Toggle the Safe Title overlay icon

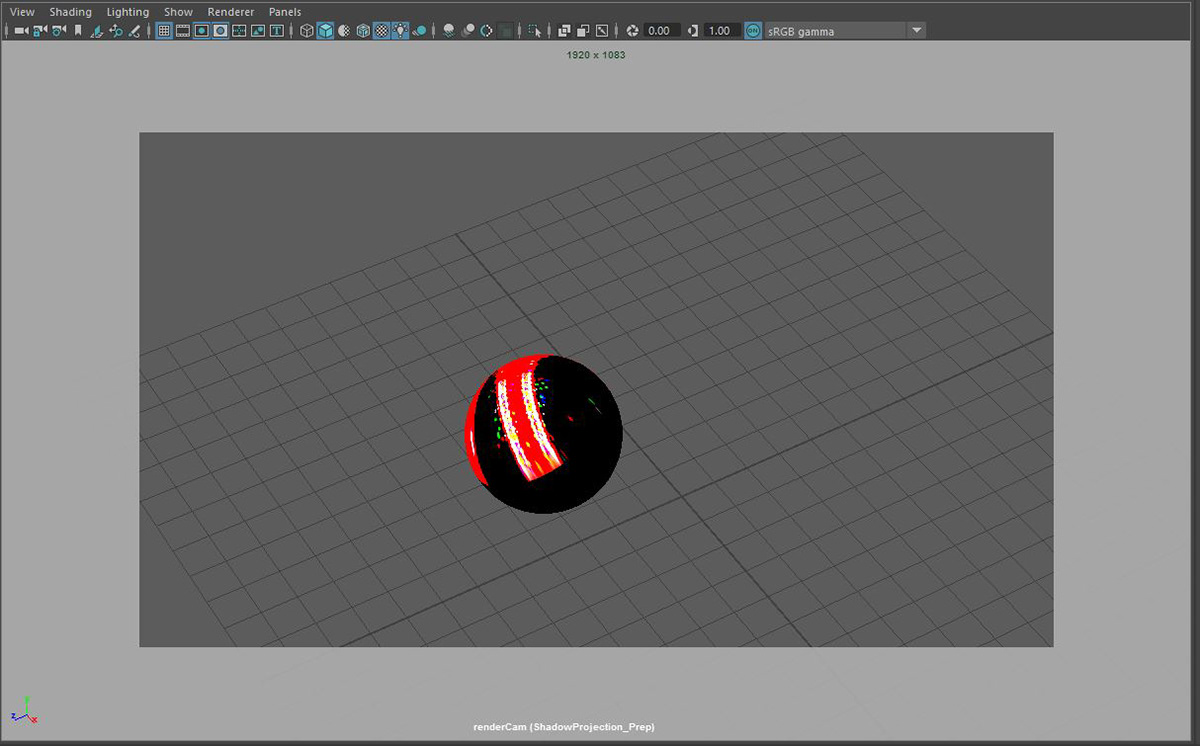coord(277,31)
